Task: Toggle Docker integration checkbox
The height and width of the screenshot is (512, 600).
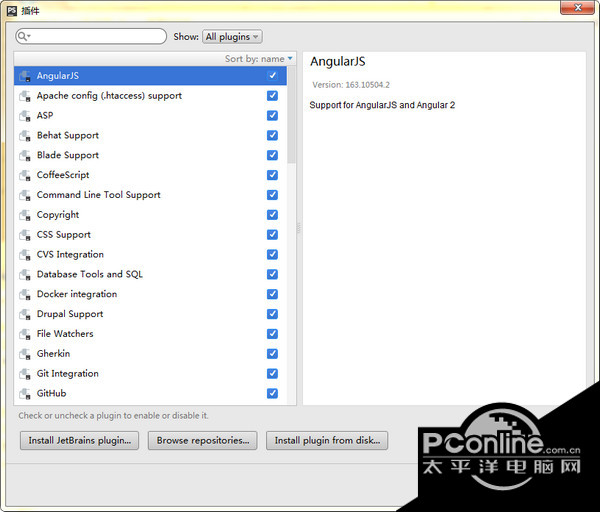Action: 272,294
